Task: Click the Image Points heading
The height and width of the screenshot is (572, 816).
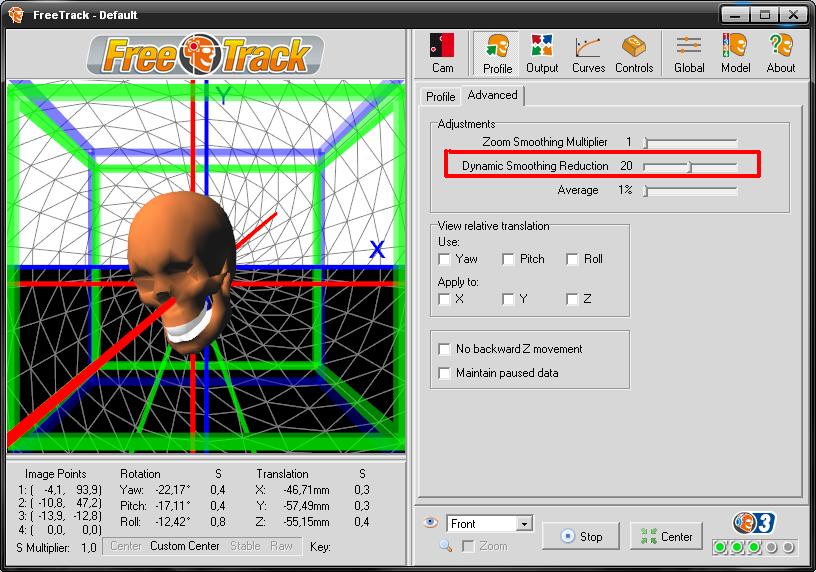Action: coord(55,474)
